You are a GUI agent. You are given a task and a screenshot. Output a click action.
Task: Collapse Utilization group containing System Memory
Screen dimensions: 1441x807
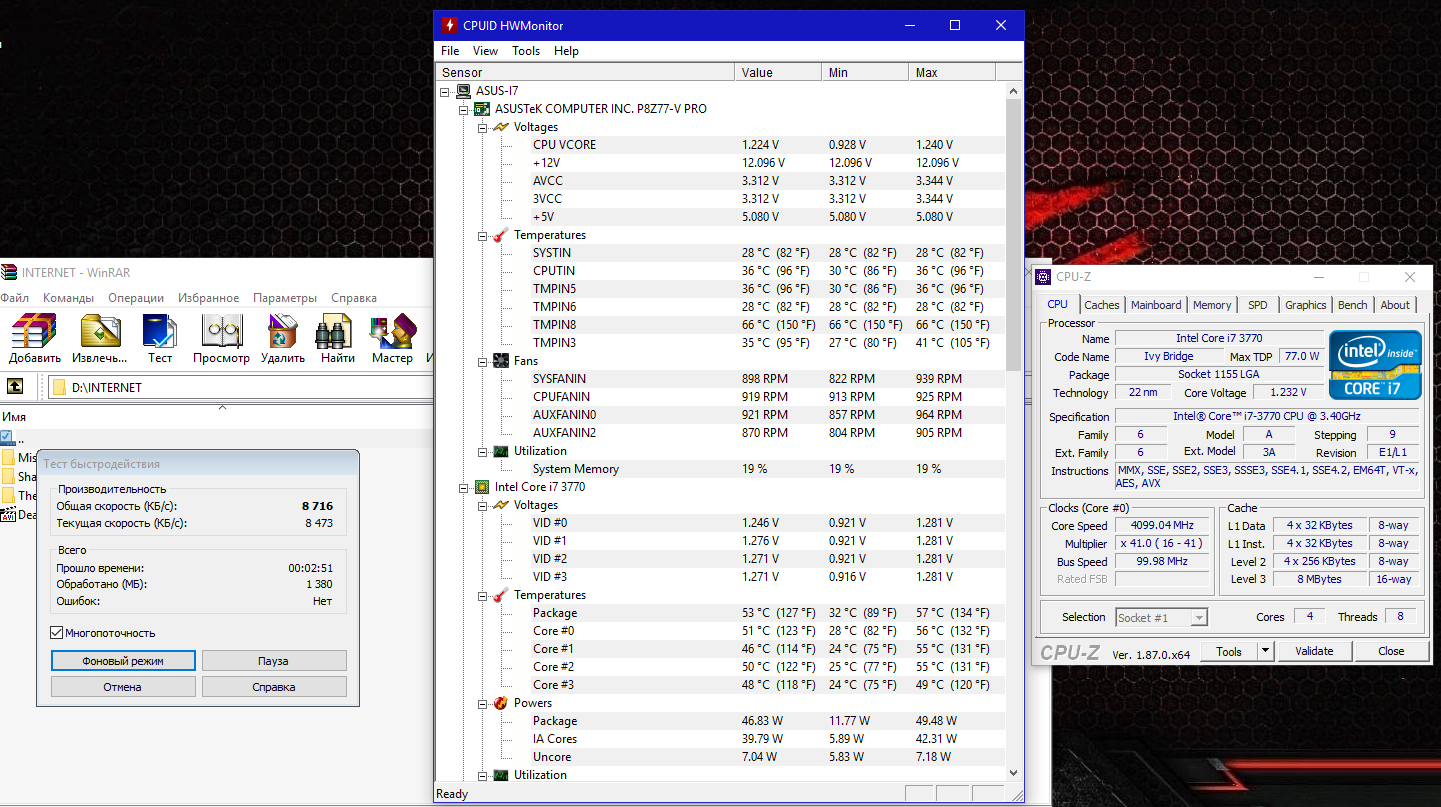pyautogui.click(x=482, y=451)
